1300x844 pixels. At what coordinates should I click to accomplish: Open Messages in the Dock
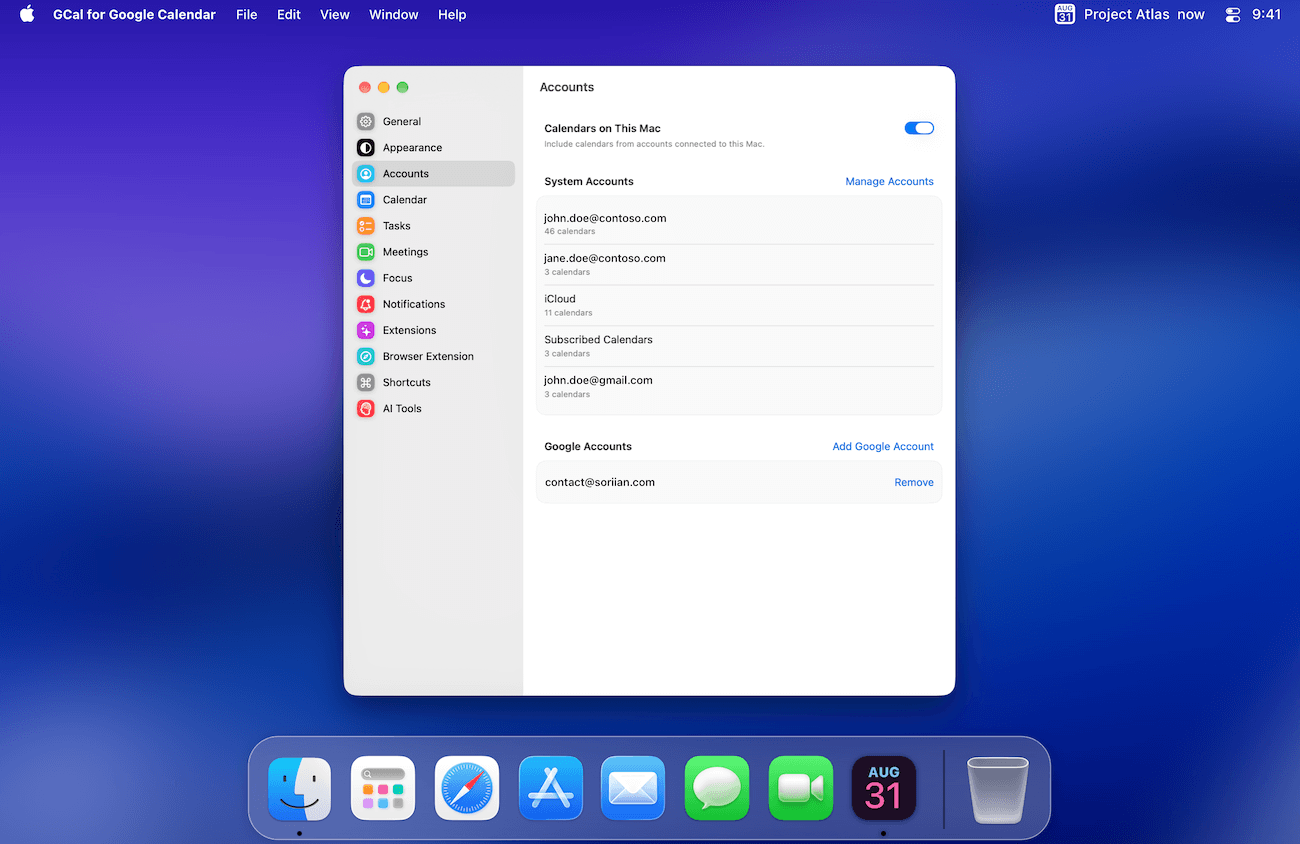coord(717,788)
